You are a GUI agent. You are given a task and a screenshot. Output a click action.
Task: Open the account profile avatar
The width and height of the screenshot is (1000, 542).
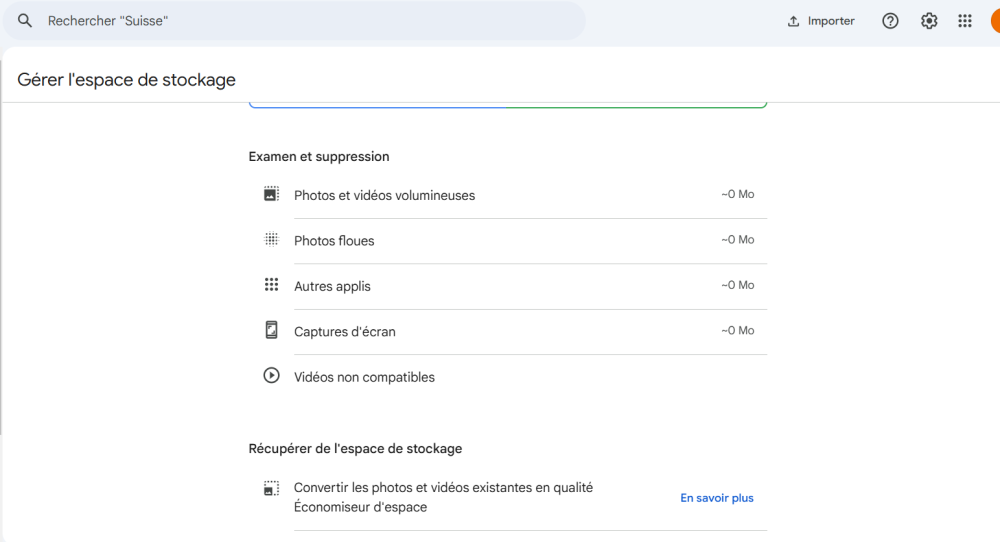tap(994, 21)
